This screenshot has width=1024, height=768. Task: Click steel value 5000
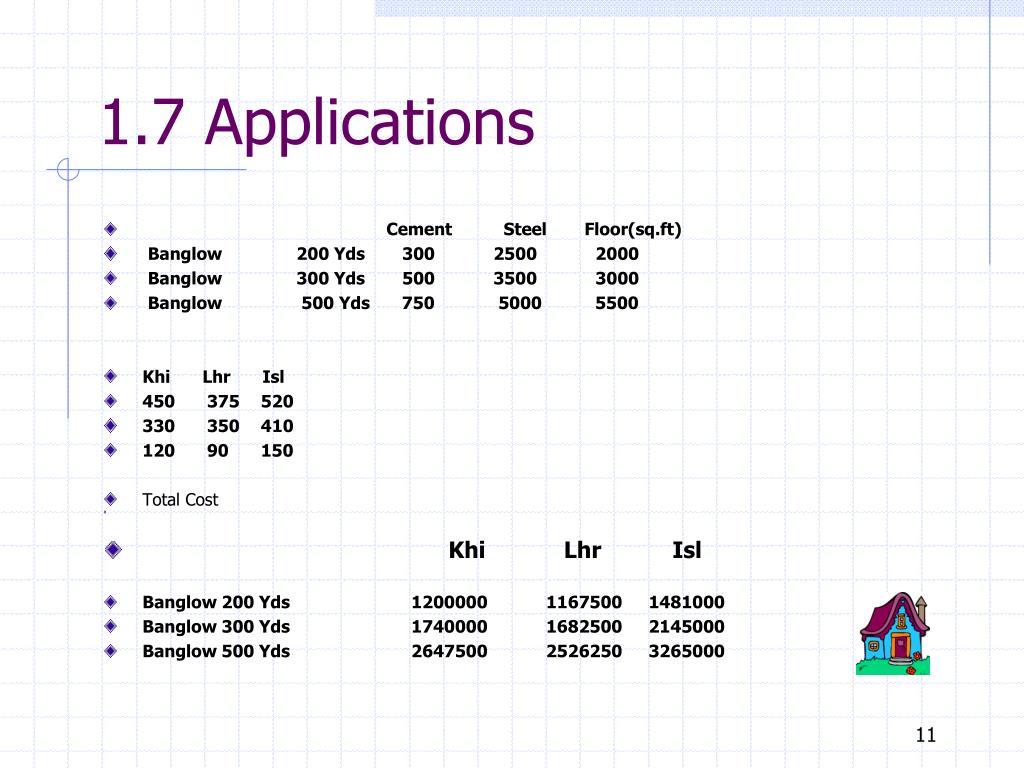click(520, 303)
